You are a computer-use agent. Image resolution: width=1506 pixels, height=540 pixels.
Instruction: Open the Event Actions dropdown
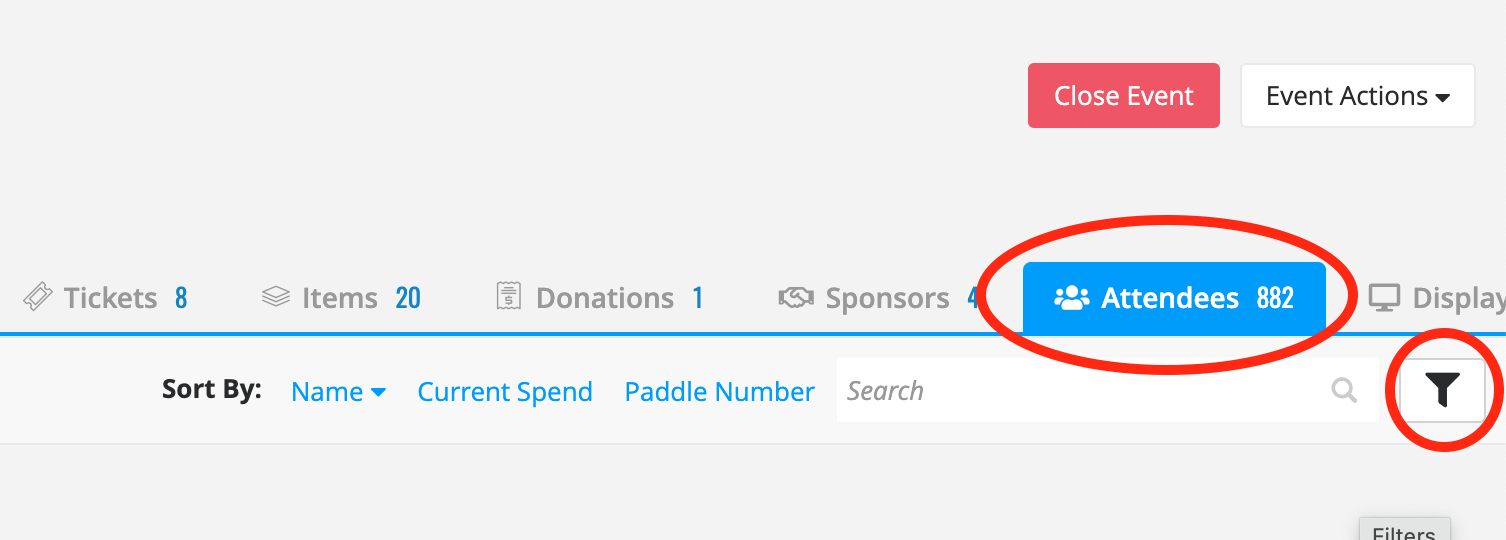1357,96
